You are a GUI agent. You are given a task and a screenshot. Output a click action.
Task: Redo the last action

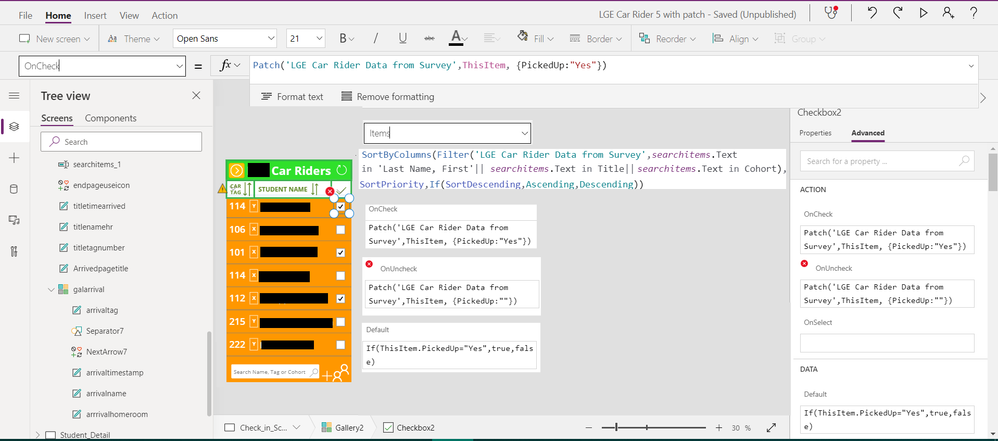click(897, 13)
